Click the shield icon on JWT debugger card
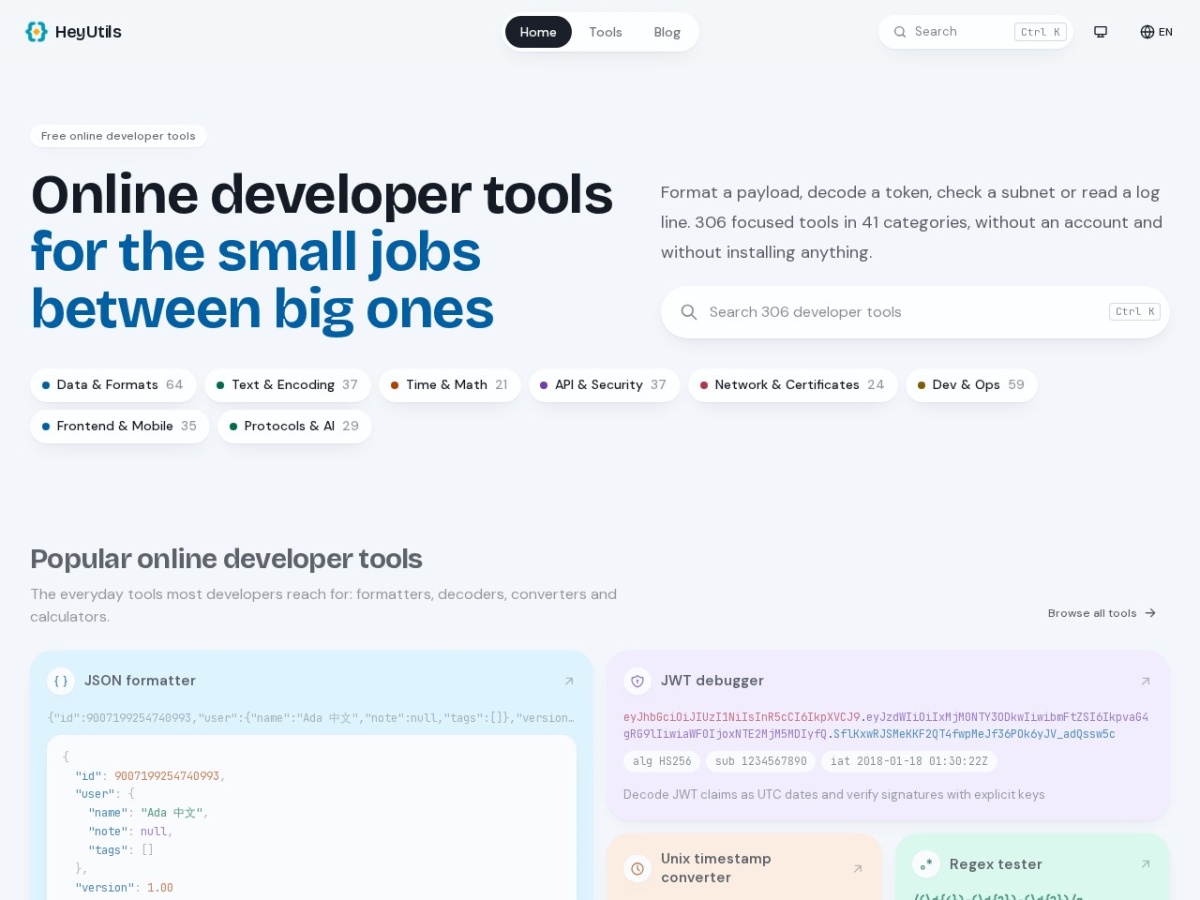 click(637, 681)
